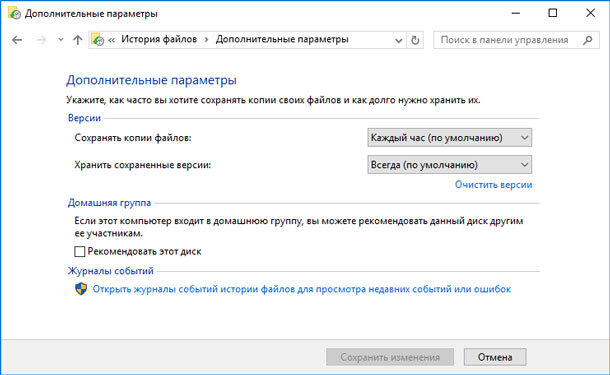Enable the Рекомендовать этот диск checkbox
This screenshot has width=610, height=375.
tap(79, 251)
